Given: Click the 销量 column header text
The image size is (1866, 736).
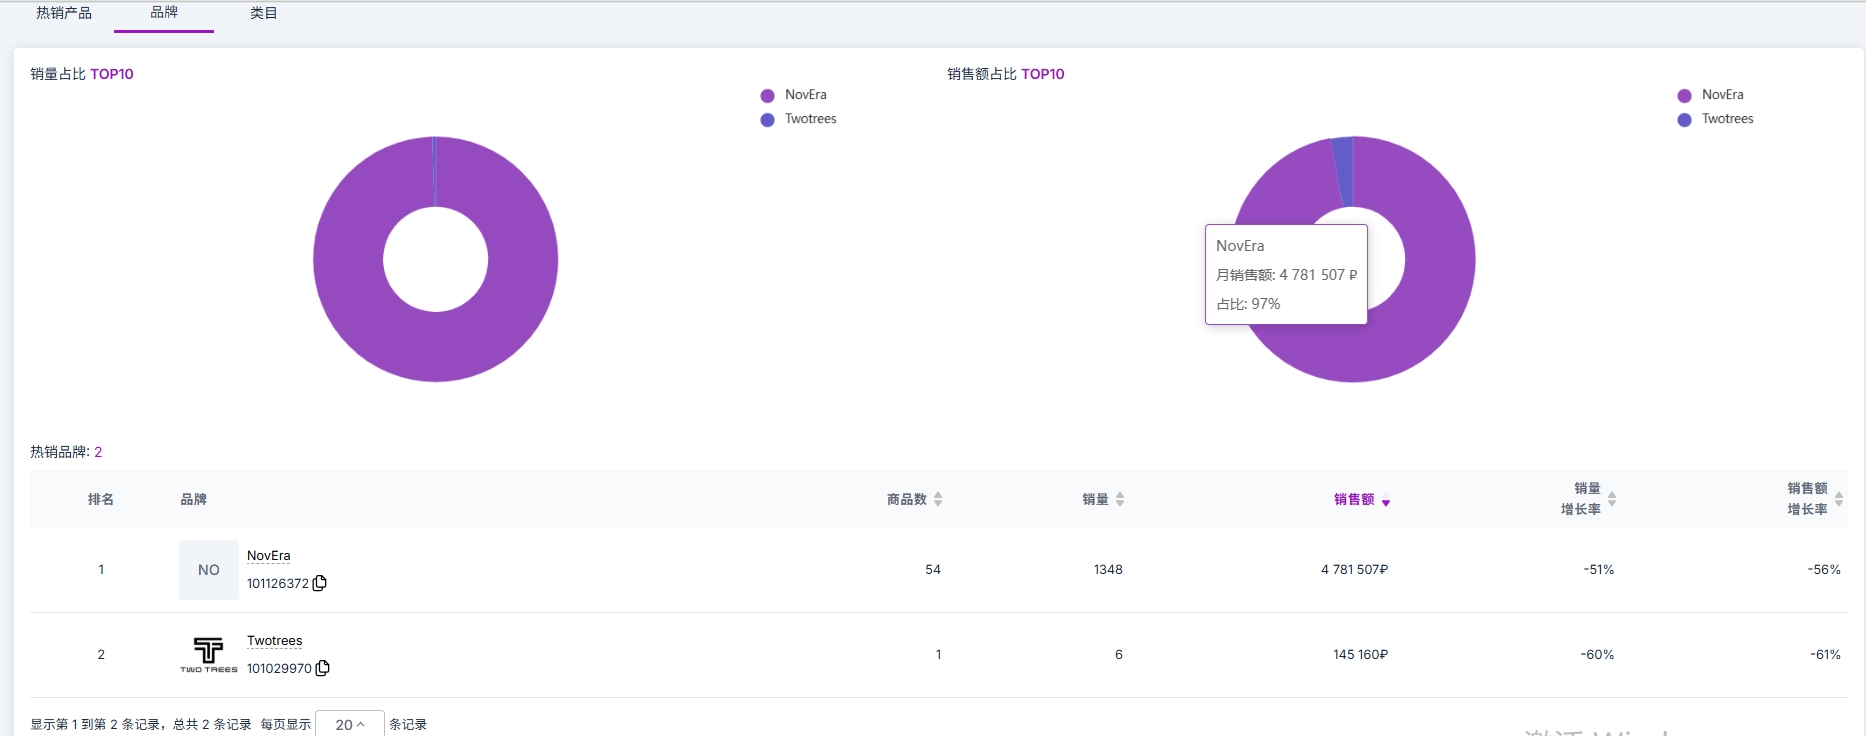Looking at the screenshot, I should (1095, 499).
